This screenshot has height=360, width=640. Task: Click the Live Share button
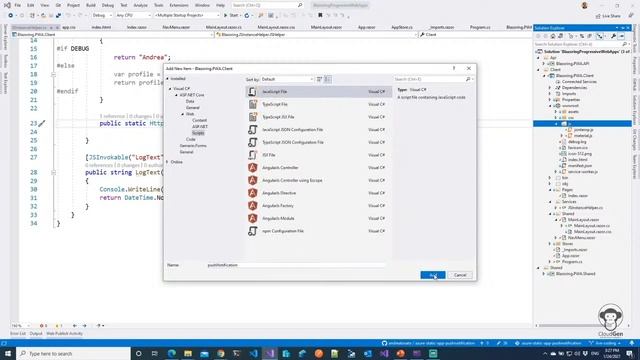(608, 16)
